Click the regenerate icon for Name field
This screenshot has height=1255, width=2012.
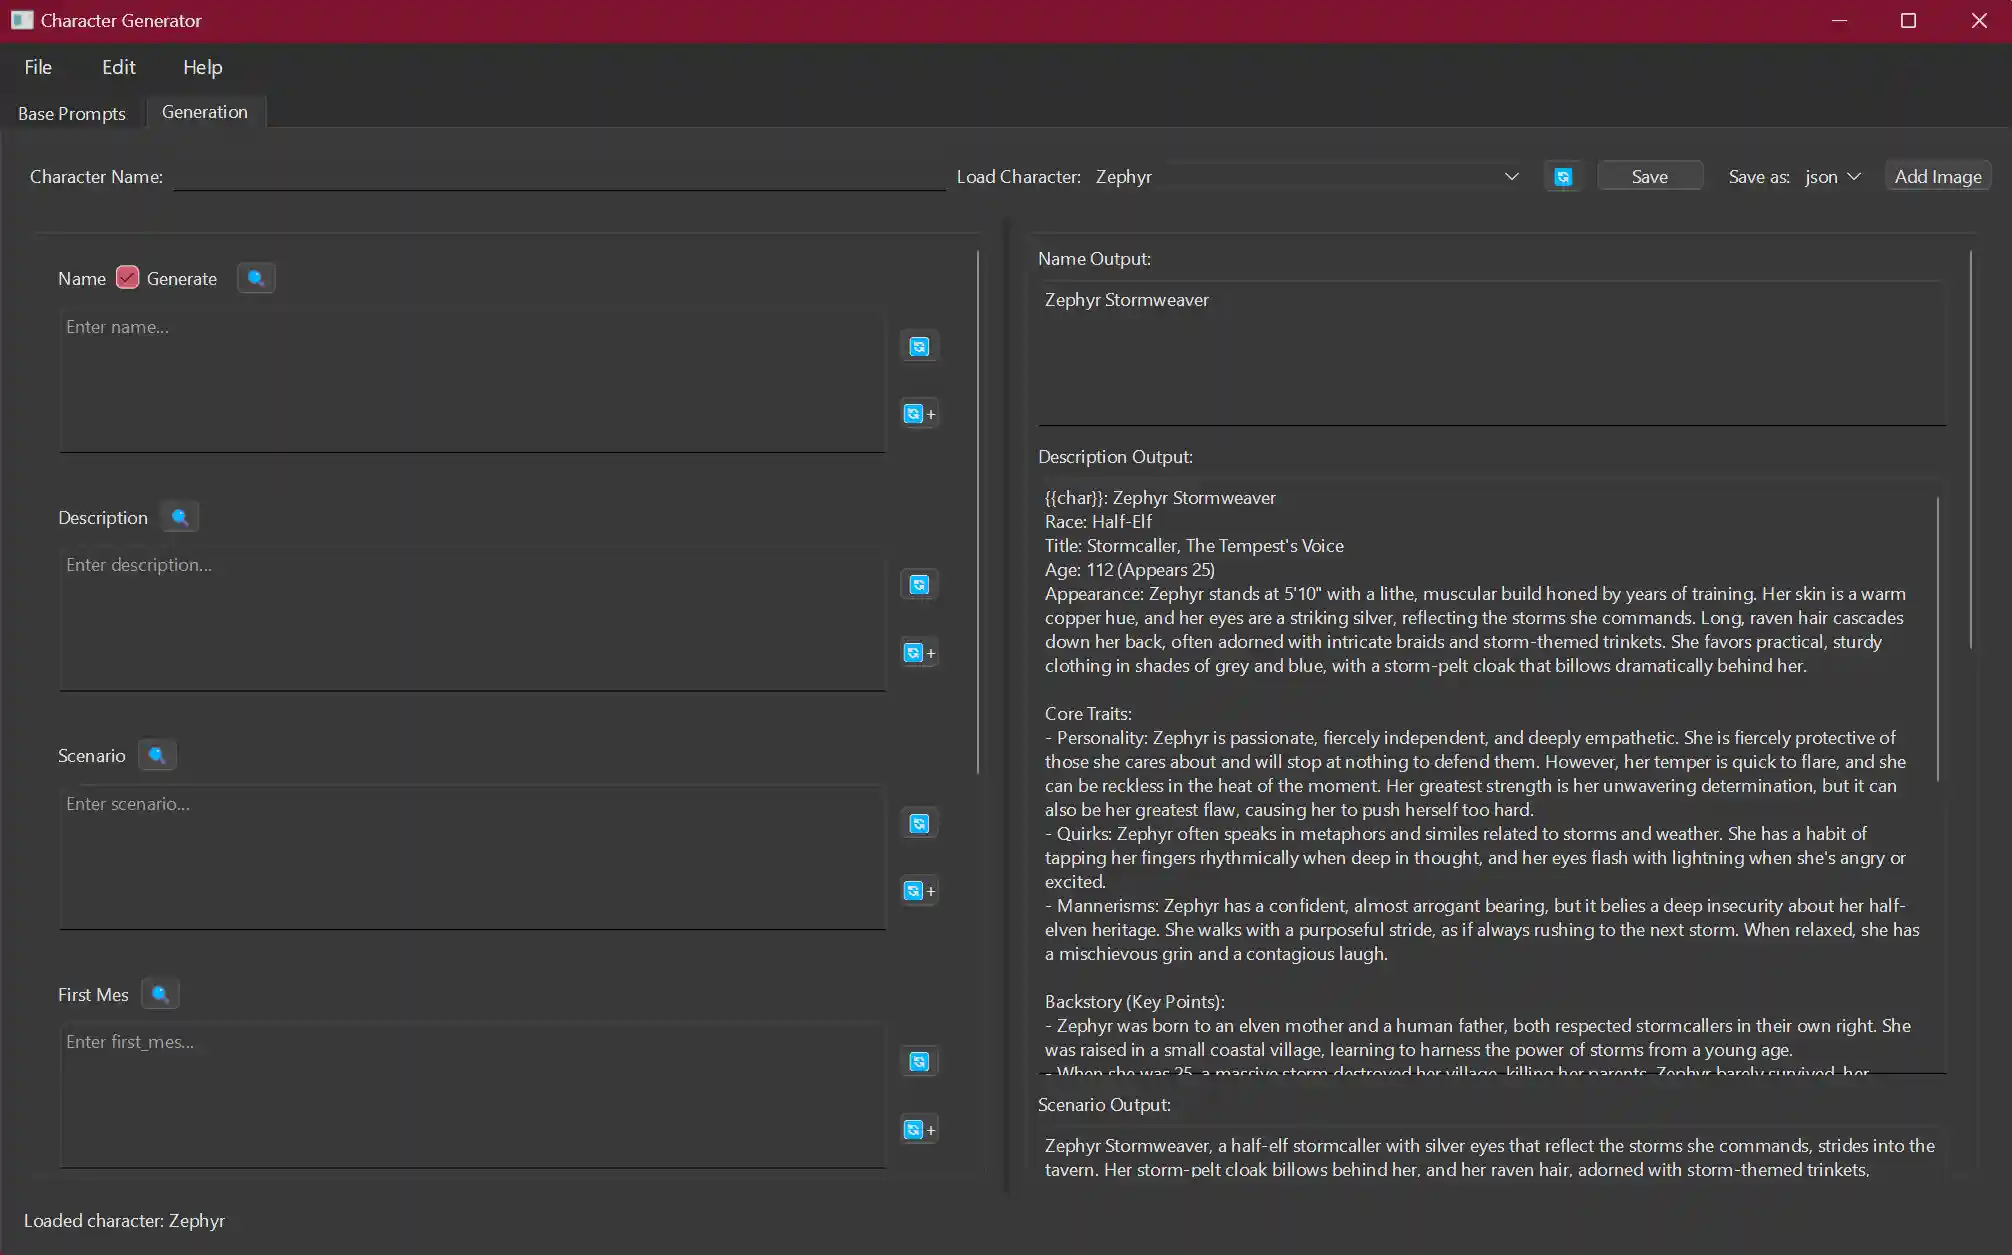click(x=919, y=347)
